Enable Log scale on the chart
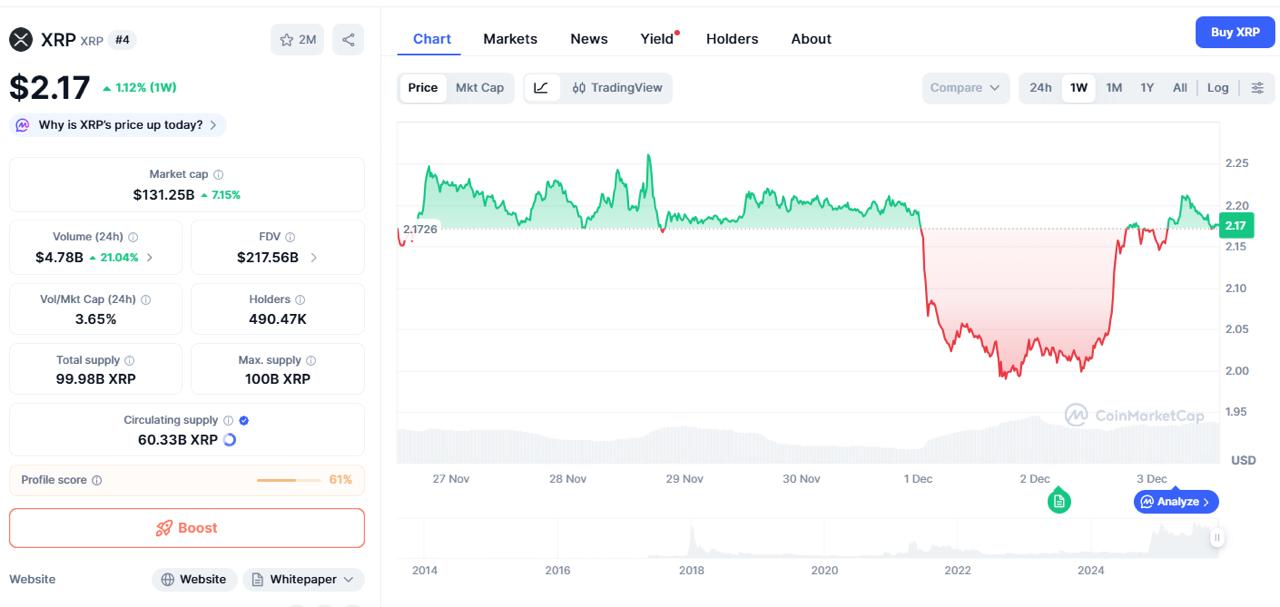1280x607 pixels. click(x=1217, y=87)
